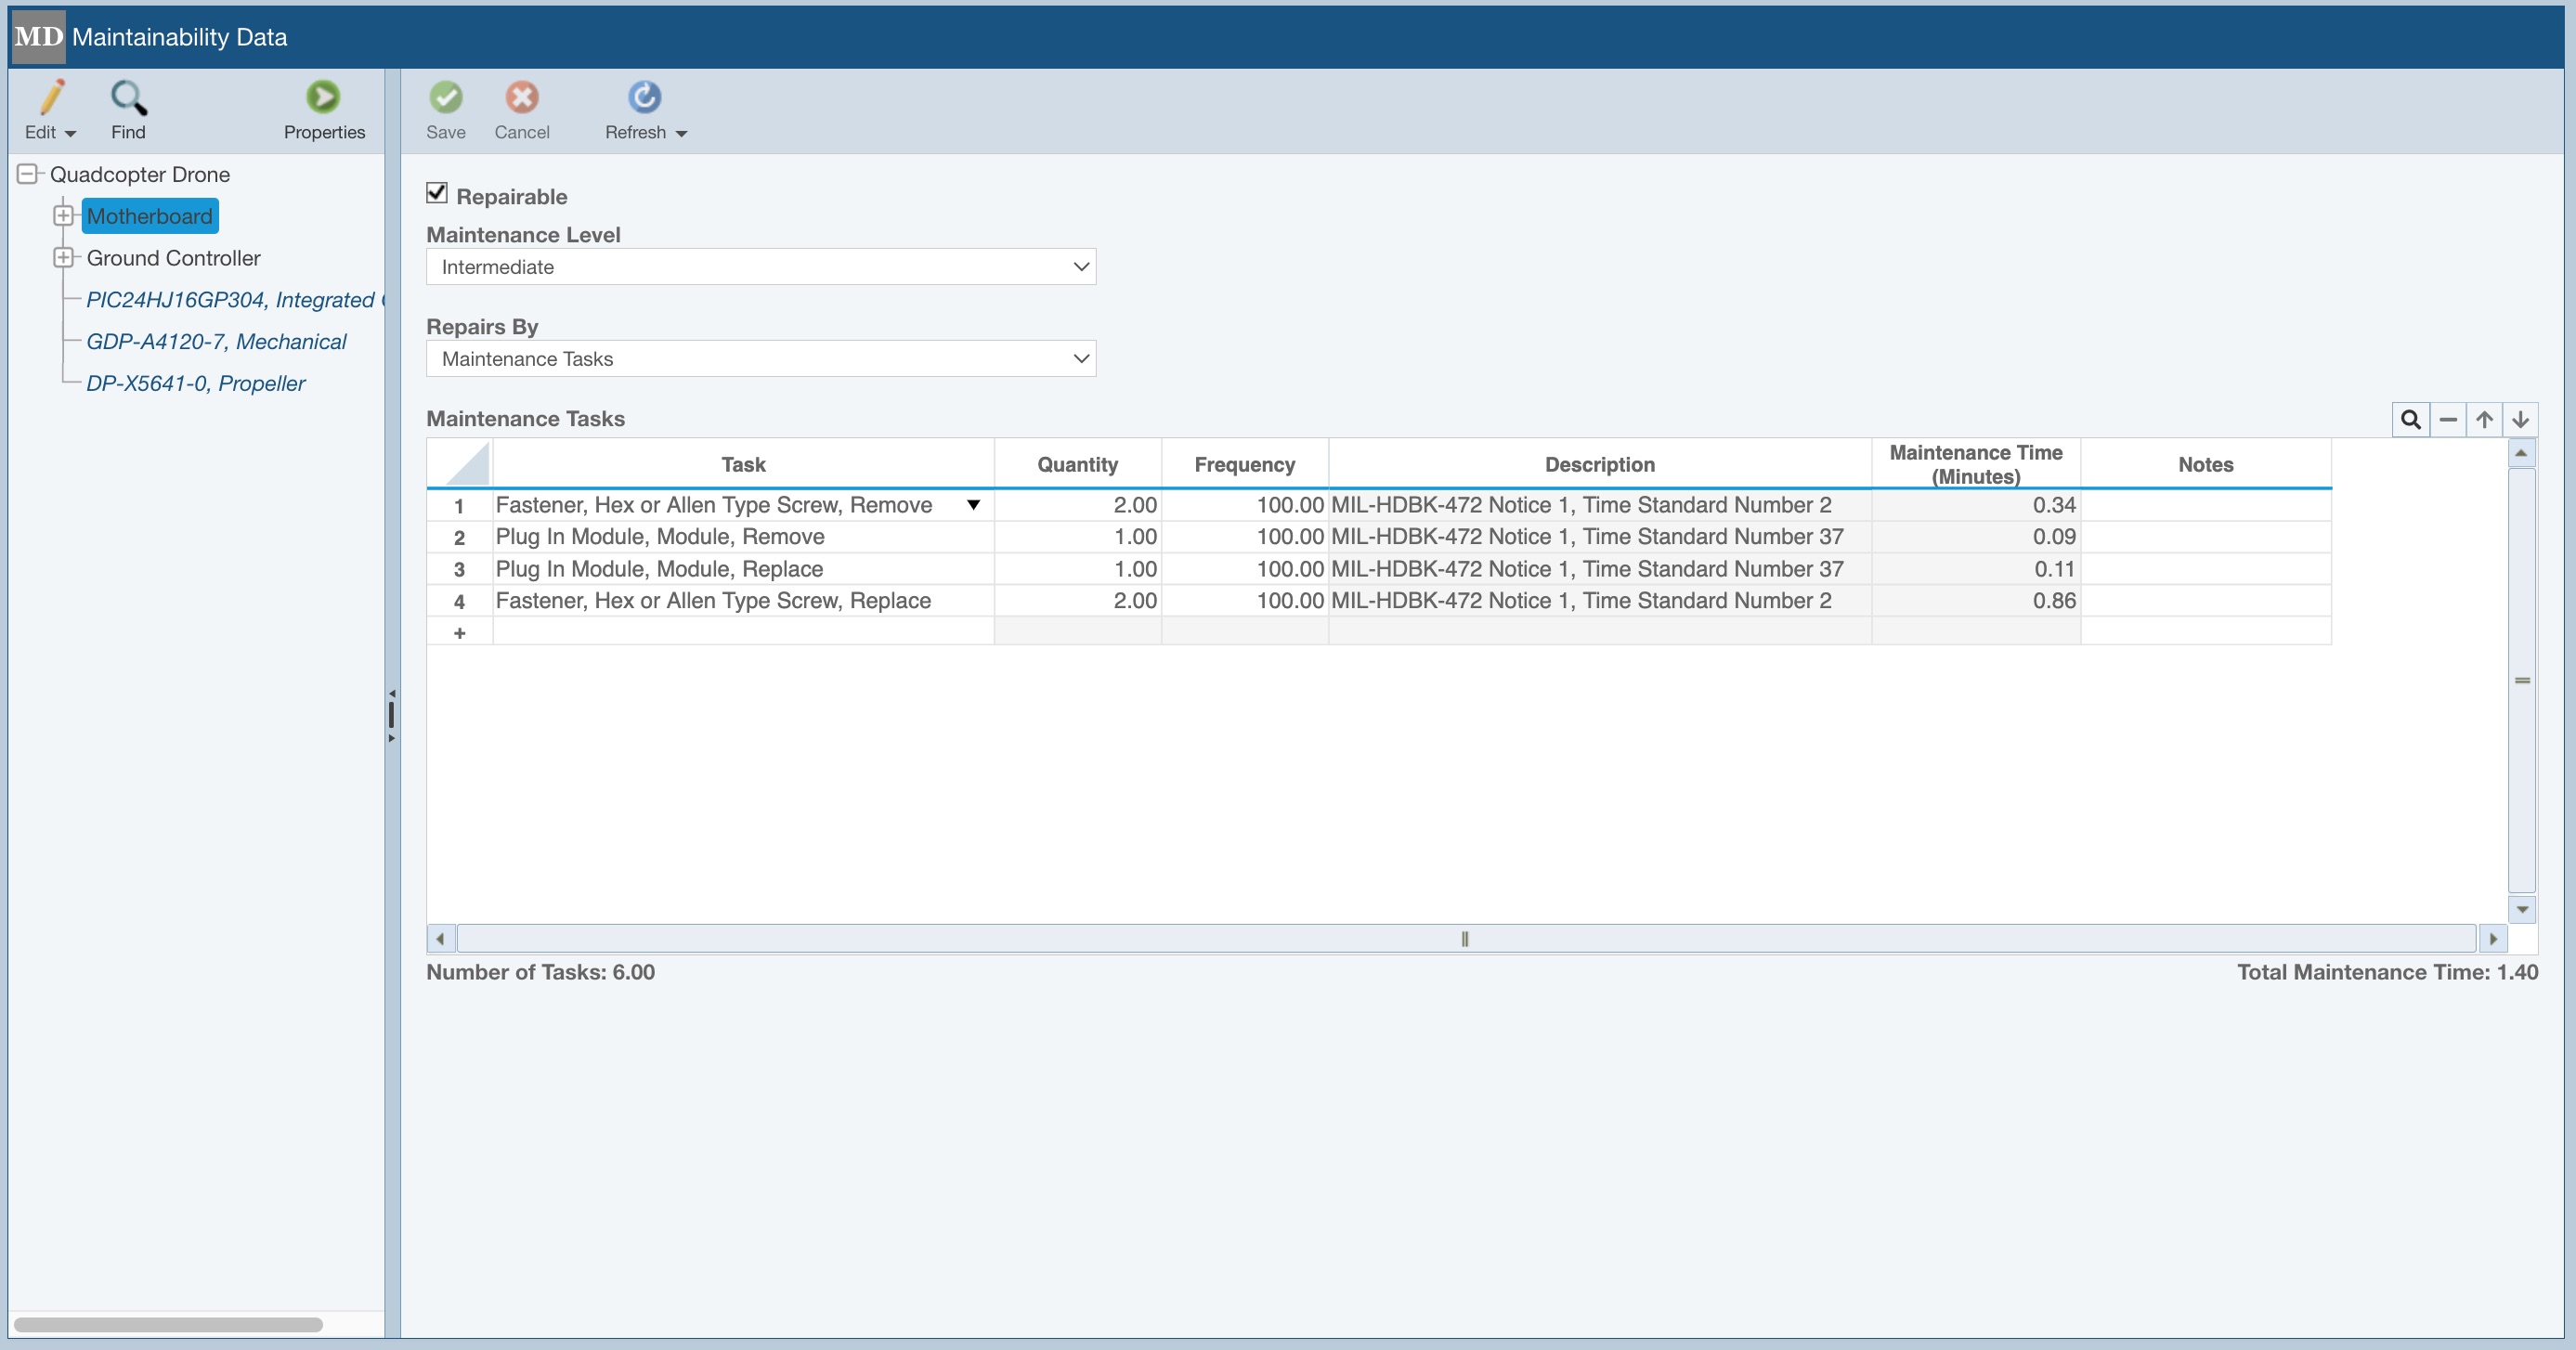The height and width of the screenshot is (1350, 2576).
Task: Select the DP-X5641-0, Propeller tree item
Action: (x=195, y=384)
